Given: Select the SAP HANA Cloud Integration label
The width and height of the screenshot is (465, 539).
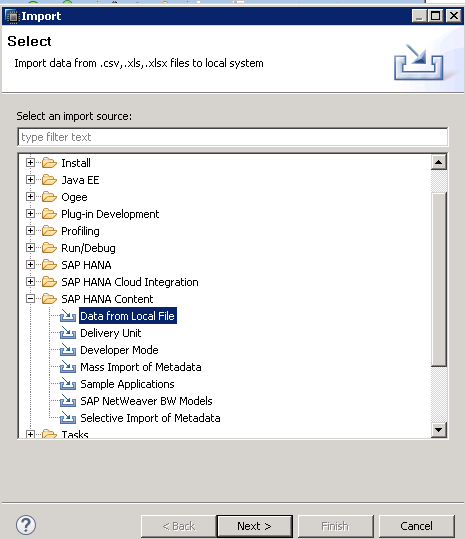Looking at the screenshot, I should pos(130,282).
